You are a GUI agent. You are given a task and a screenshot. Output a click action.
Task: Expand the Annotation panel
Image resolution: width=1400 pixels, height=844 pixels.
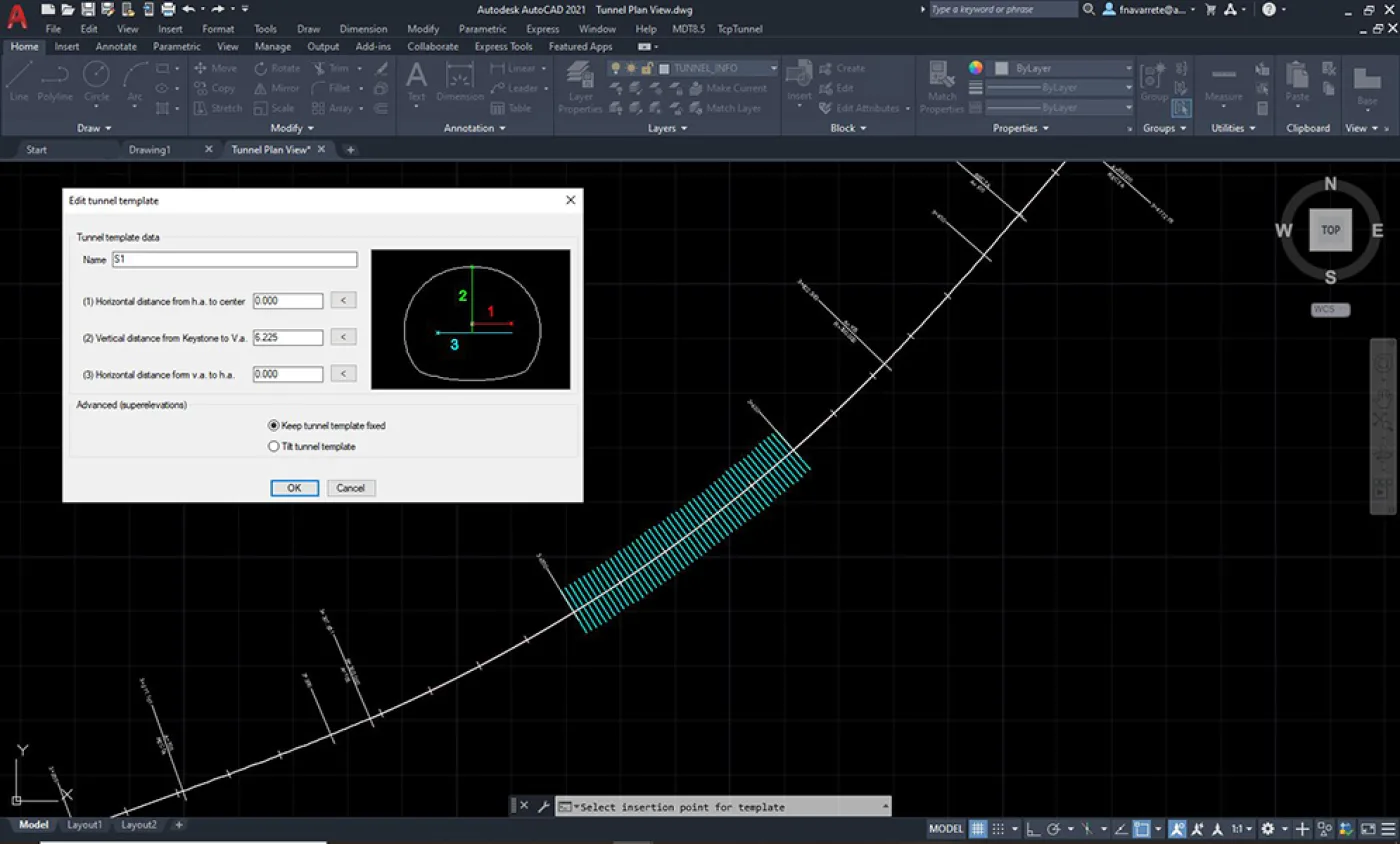click(474, 128)
